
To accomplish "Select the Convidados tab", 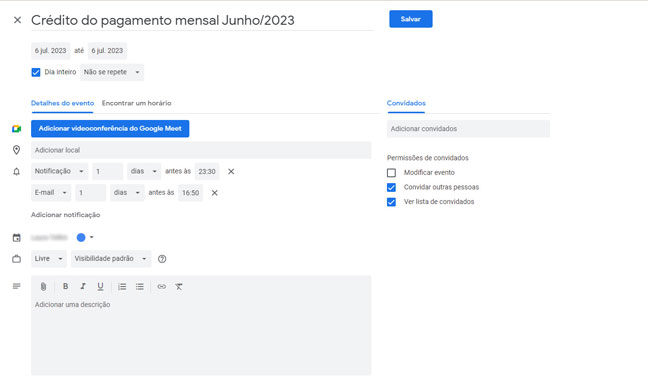I will click(x=406, y=103).
